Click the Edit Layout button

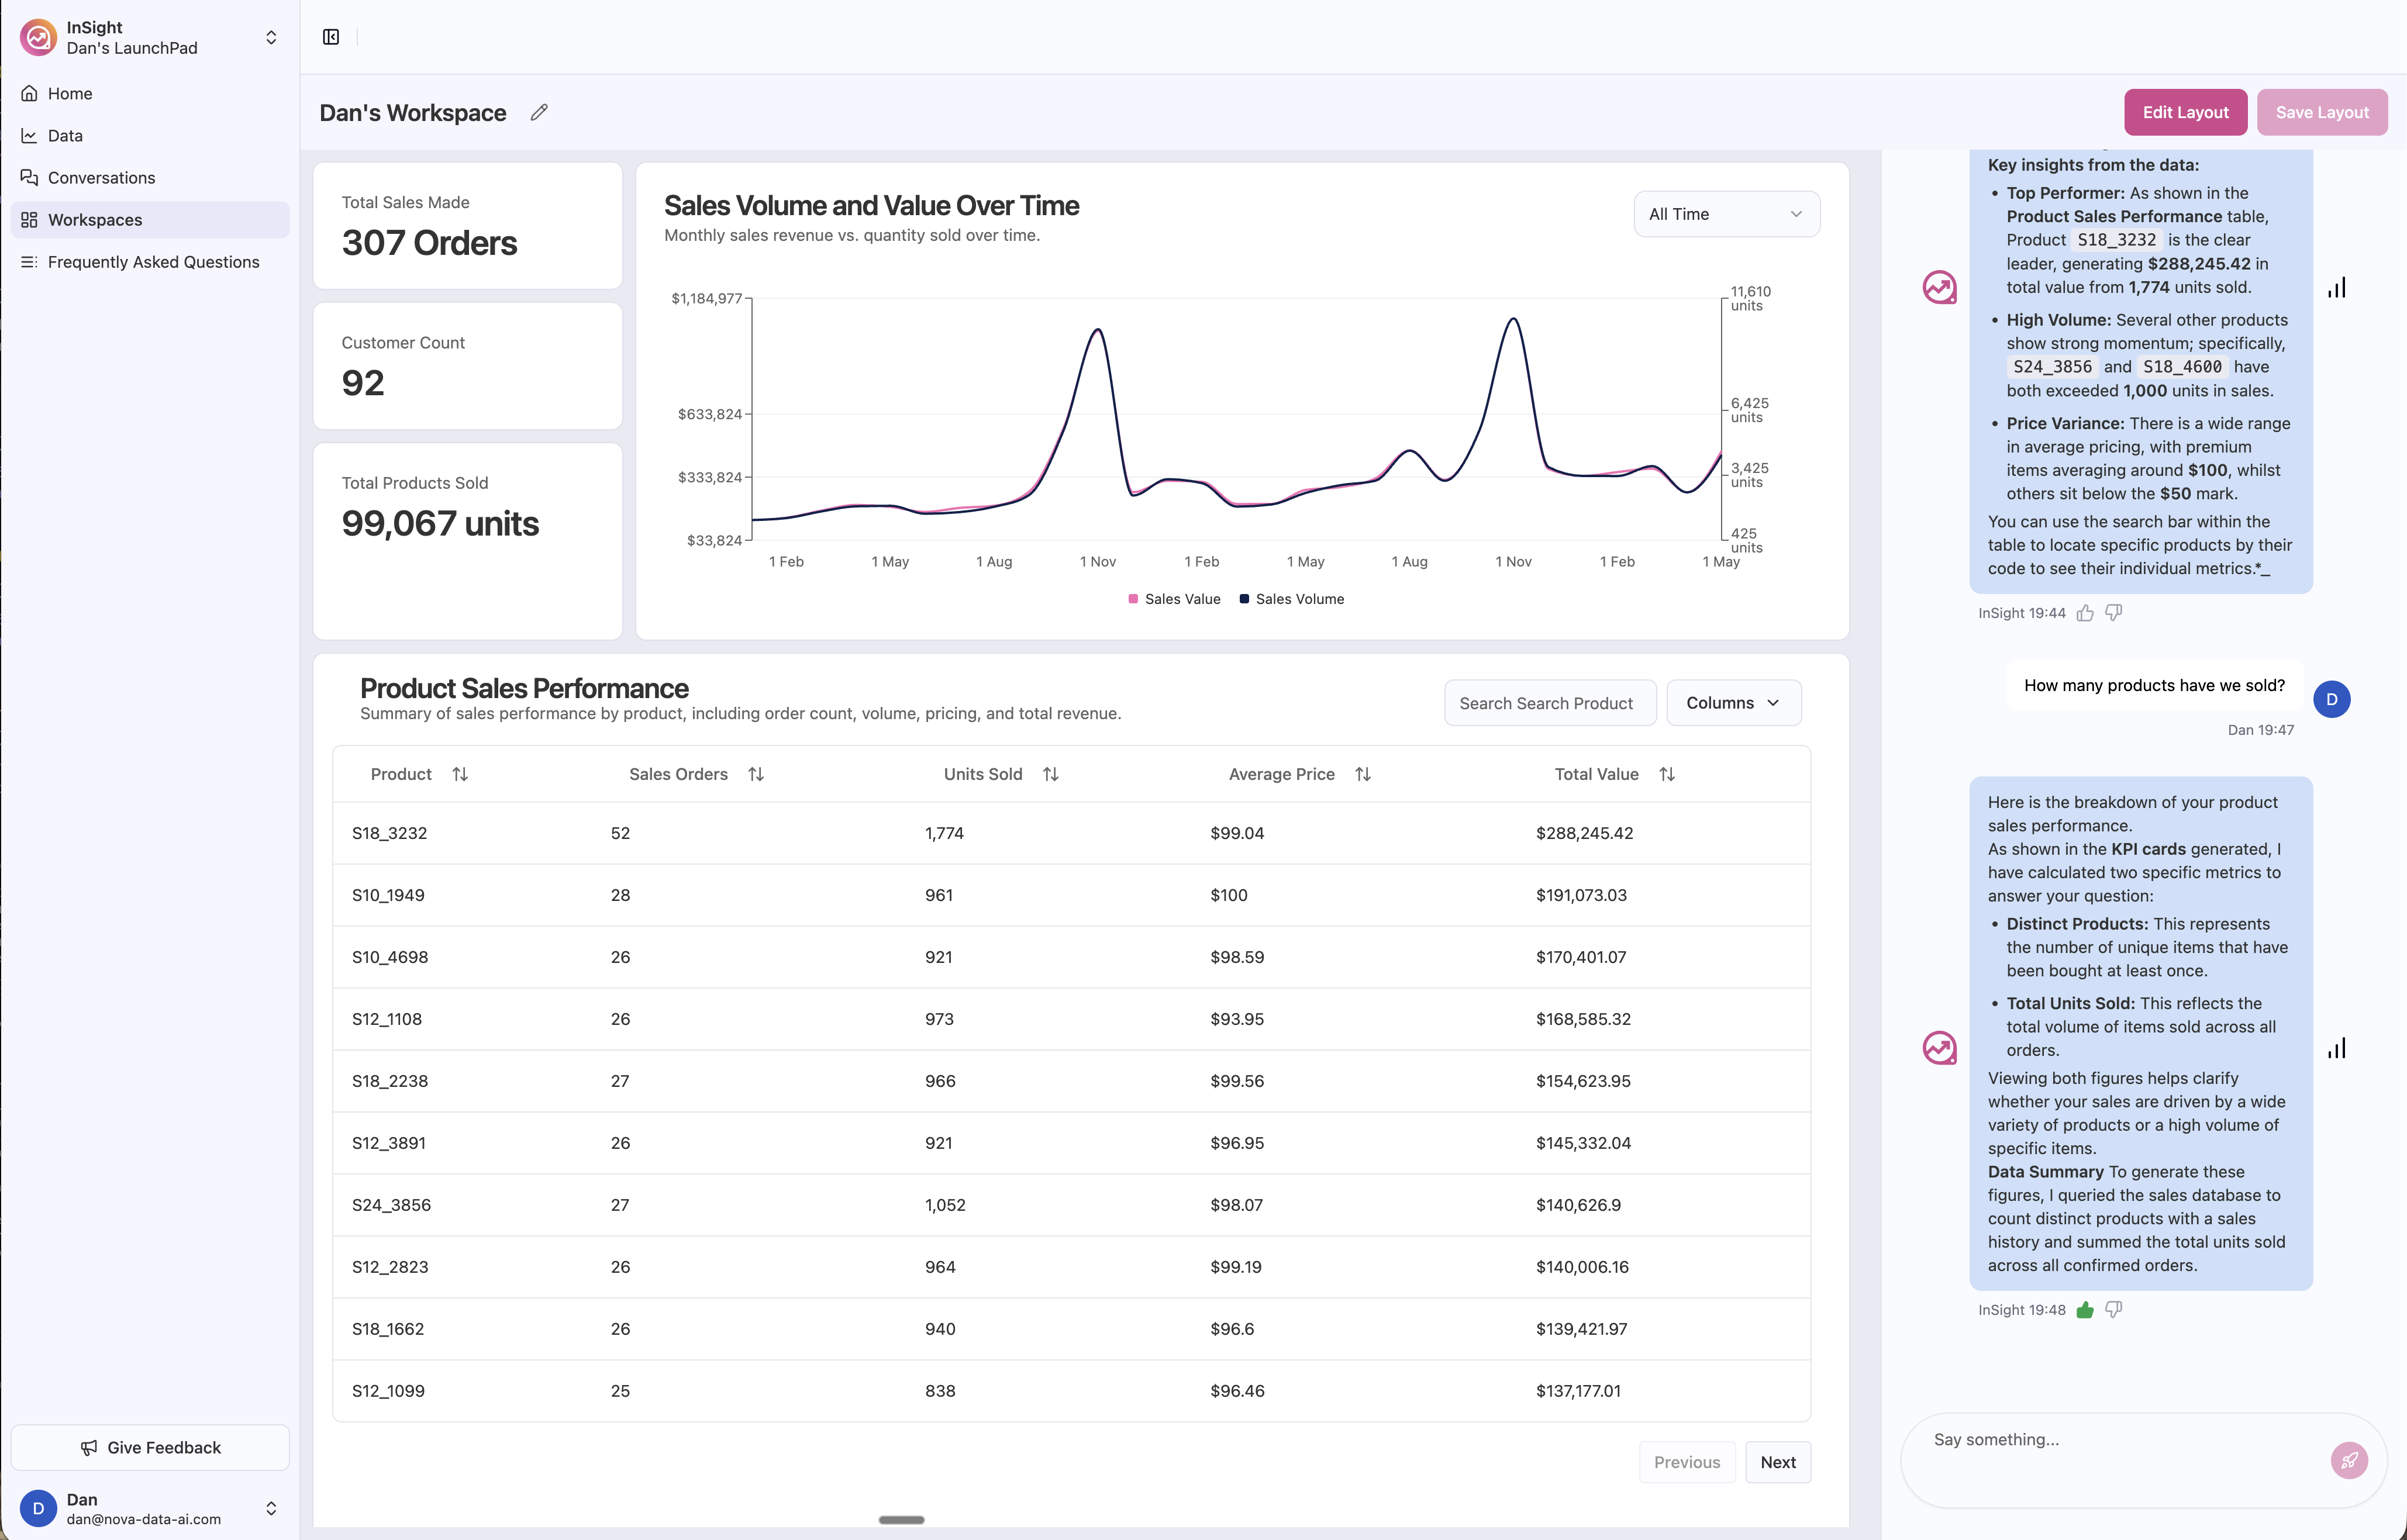[2184, 112]
